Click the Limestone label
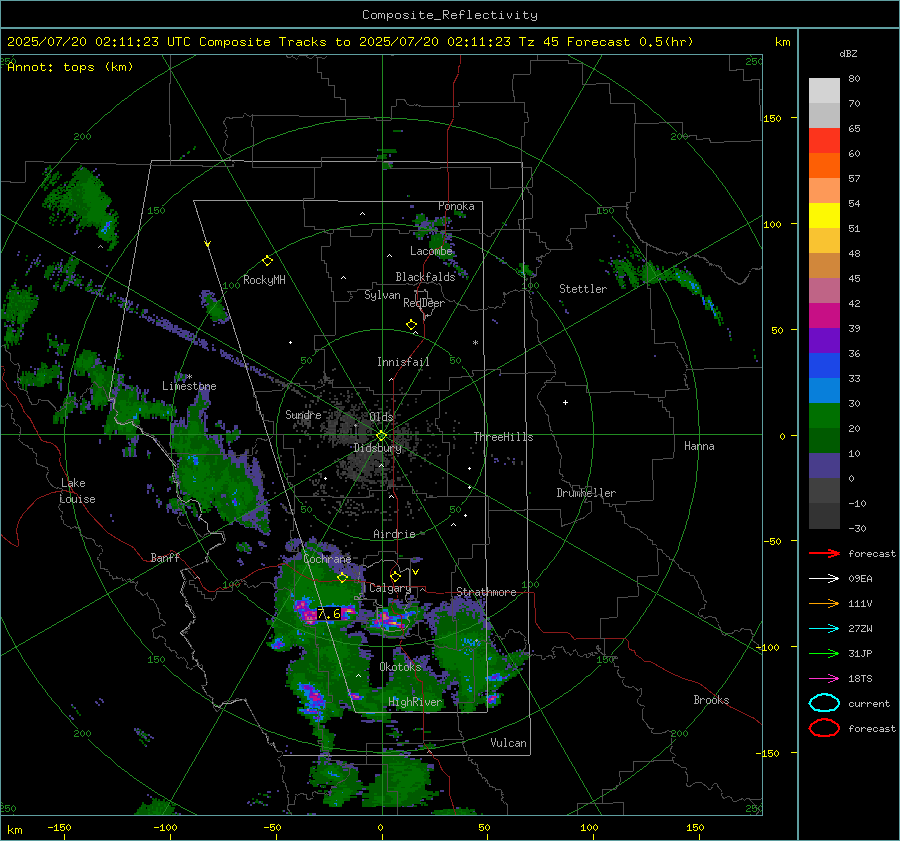This screenshot has height=841, width=900. click(189, 386)
